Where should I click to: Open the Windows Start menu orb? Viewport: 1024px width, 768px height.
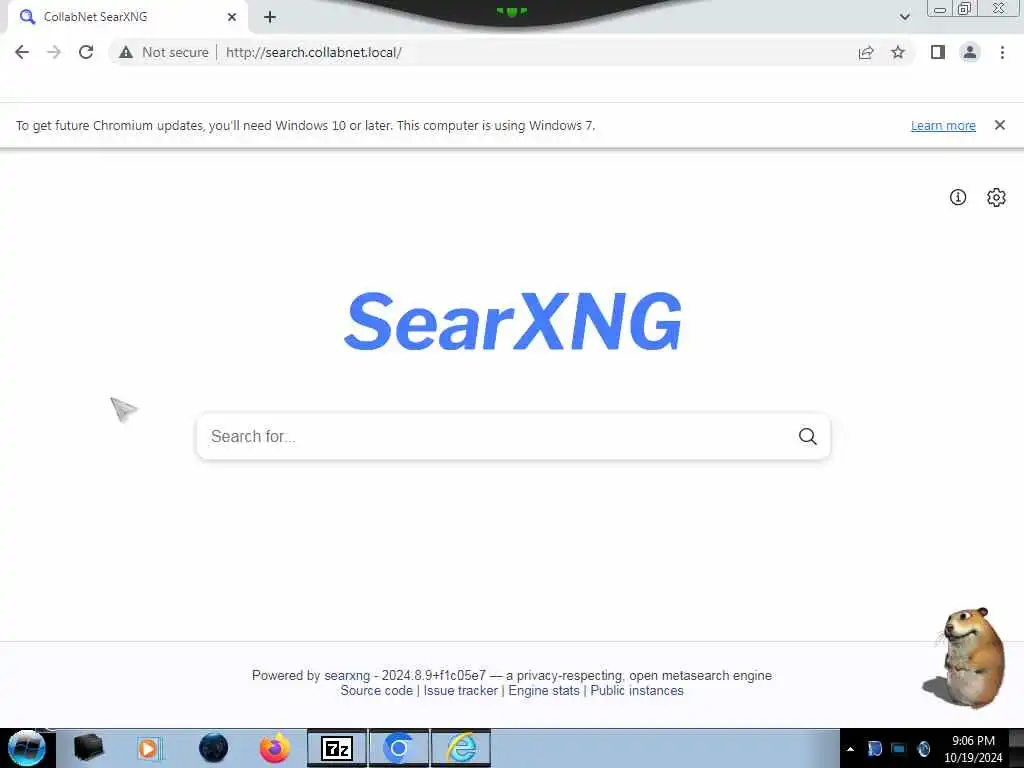coord(27,748)
